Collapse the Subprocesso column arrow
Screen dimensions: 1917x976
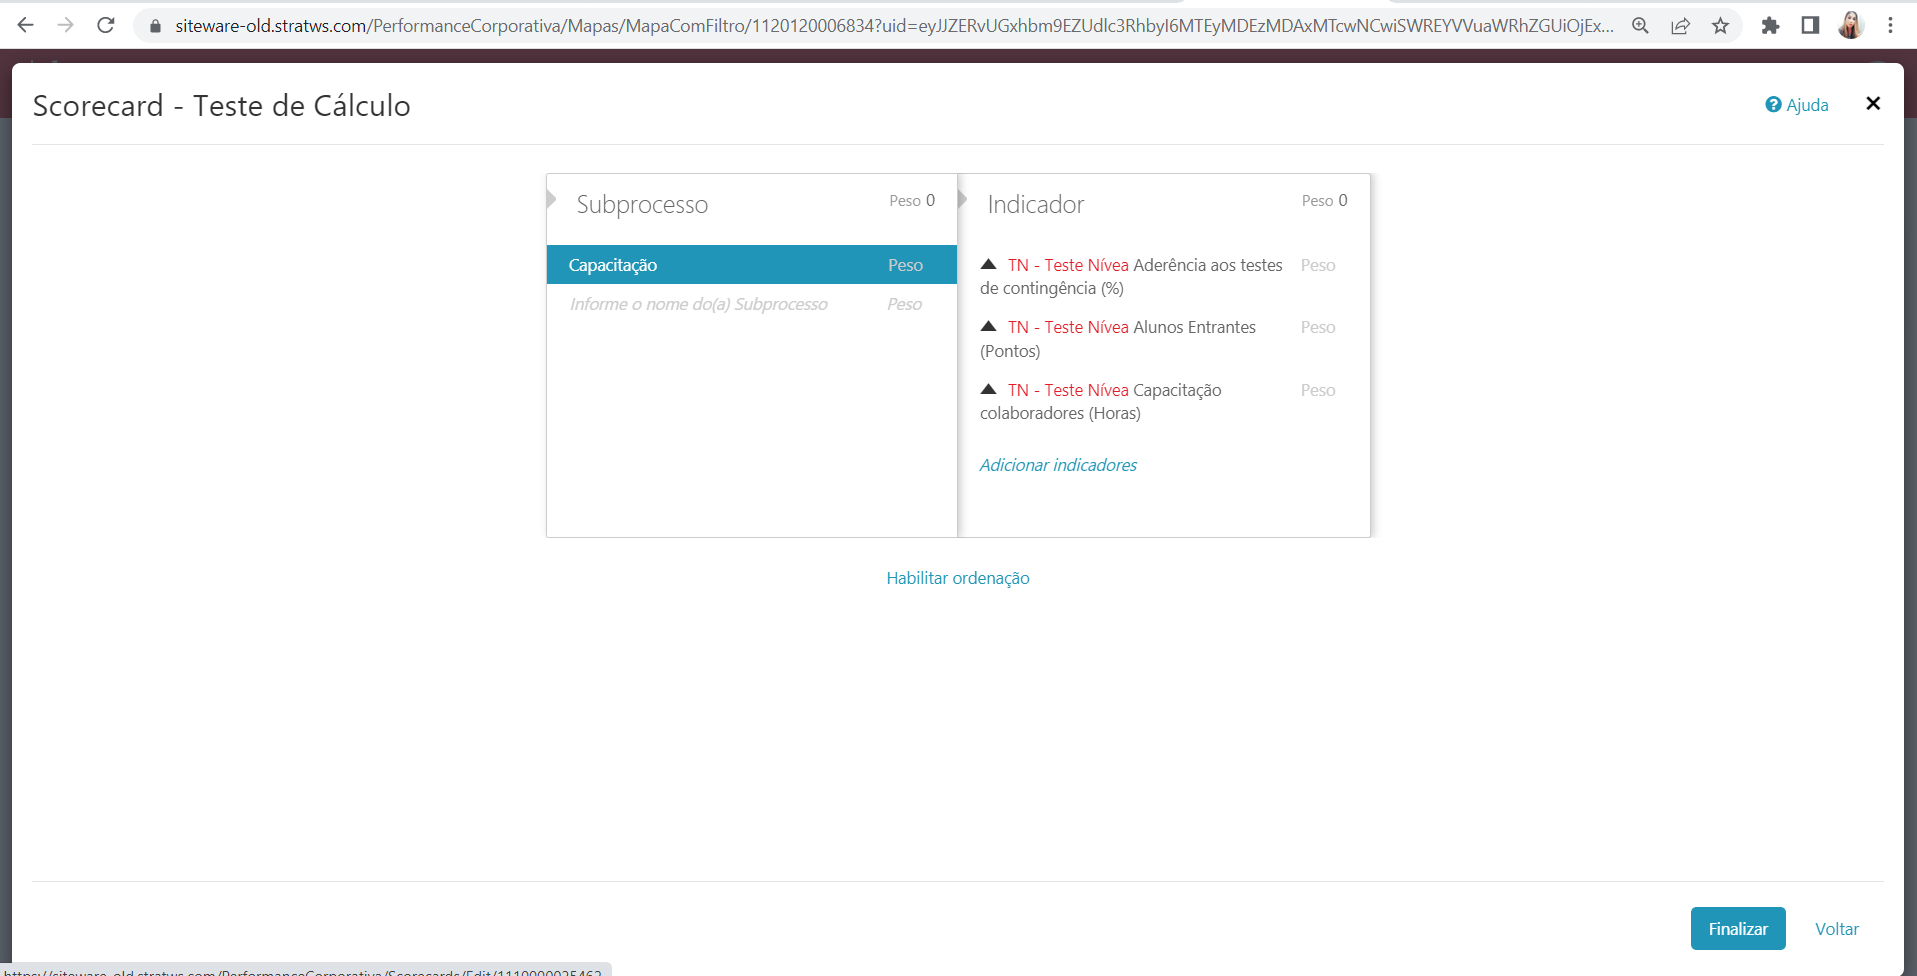[552, 199]
